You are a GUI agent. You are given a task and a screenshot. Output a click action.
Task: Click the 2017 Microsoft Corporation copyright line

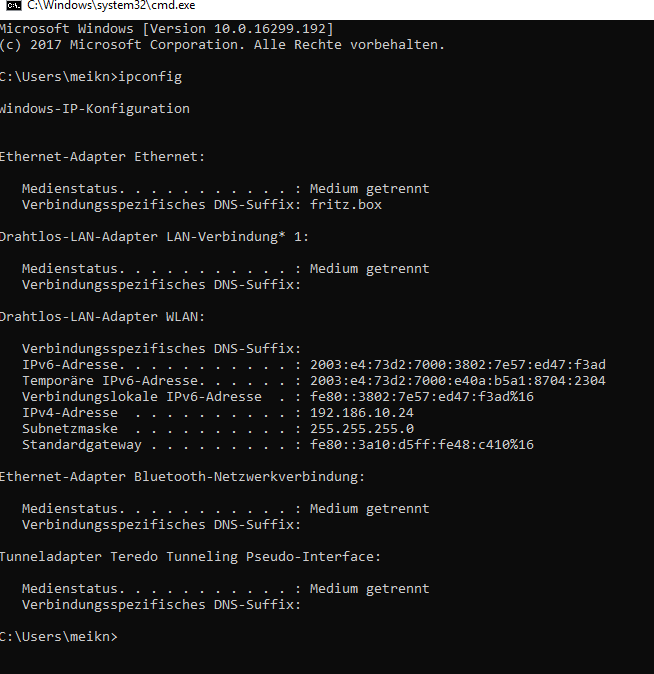click(222, 45)
